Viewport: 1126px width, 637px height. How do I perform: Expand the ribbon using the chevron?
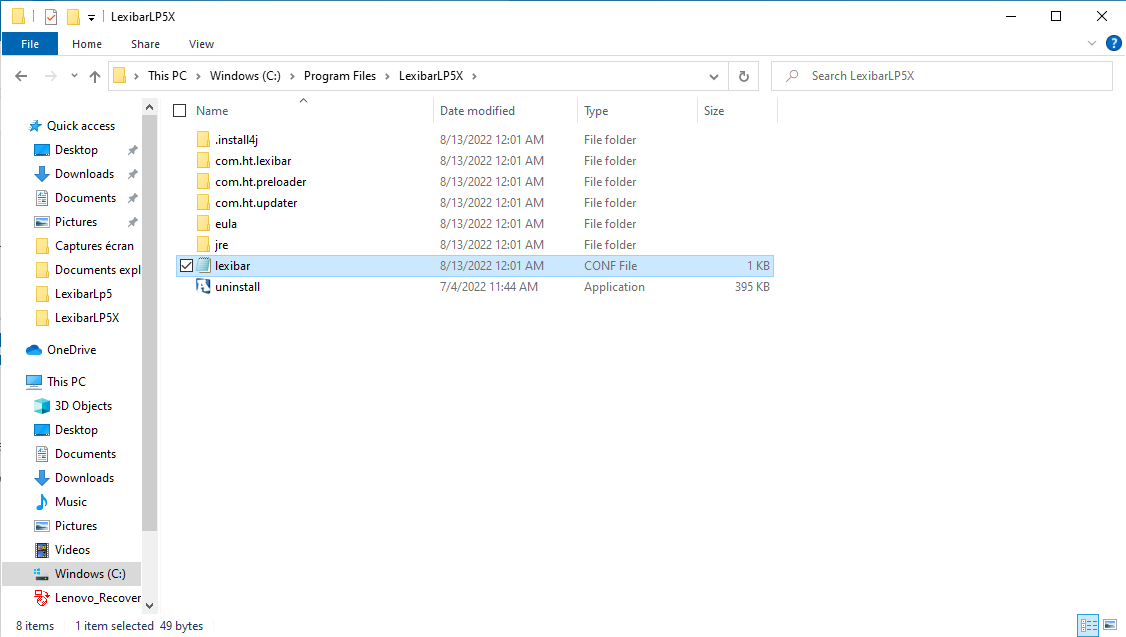[x=1092, y=44]
